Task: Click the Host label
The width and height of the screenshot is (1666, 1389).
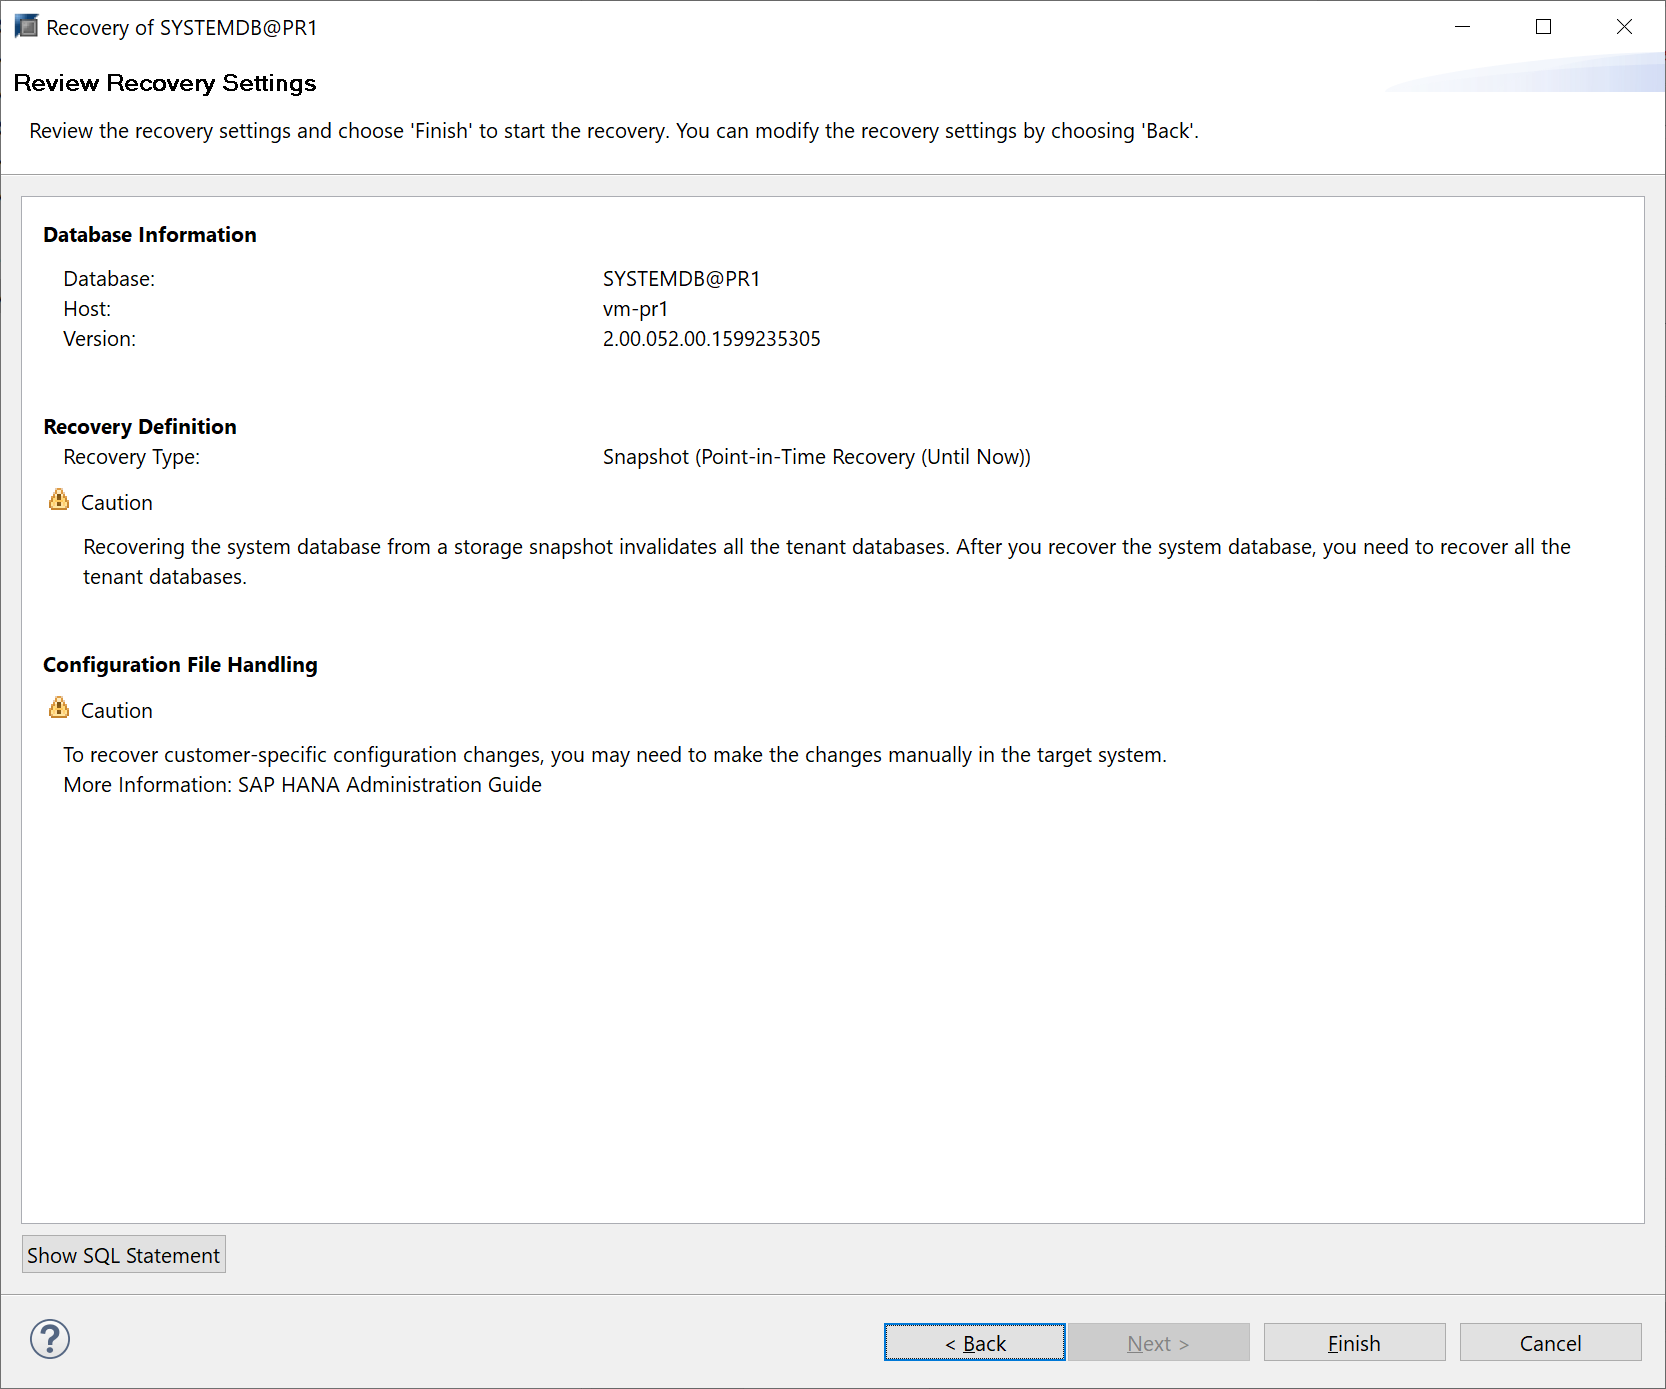Action: (x=87, y=309)
